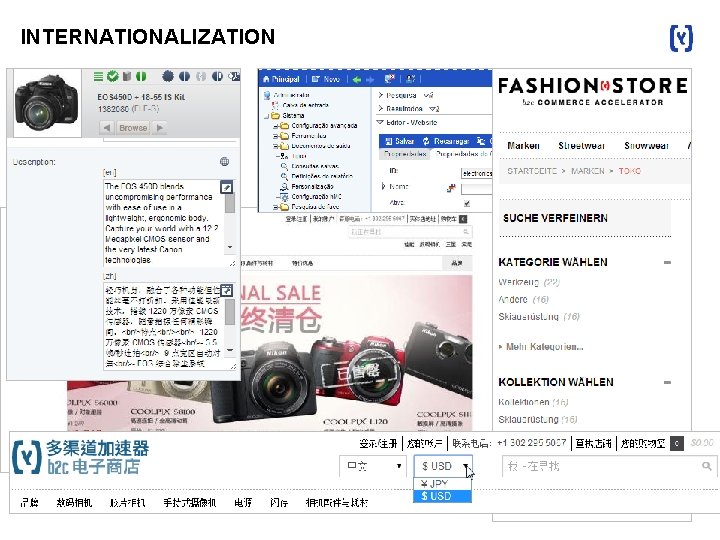Click the [en] description scrollbar thumb
This screenshot has height=540, width=720.
230,203
